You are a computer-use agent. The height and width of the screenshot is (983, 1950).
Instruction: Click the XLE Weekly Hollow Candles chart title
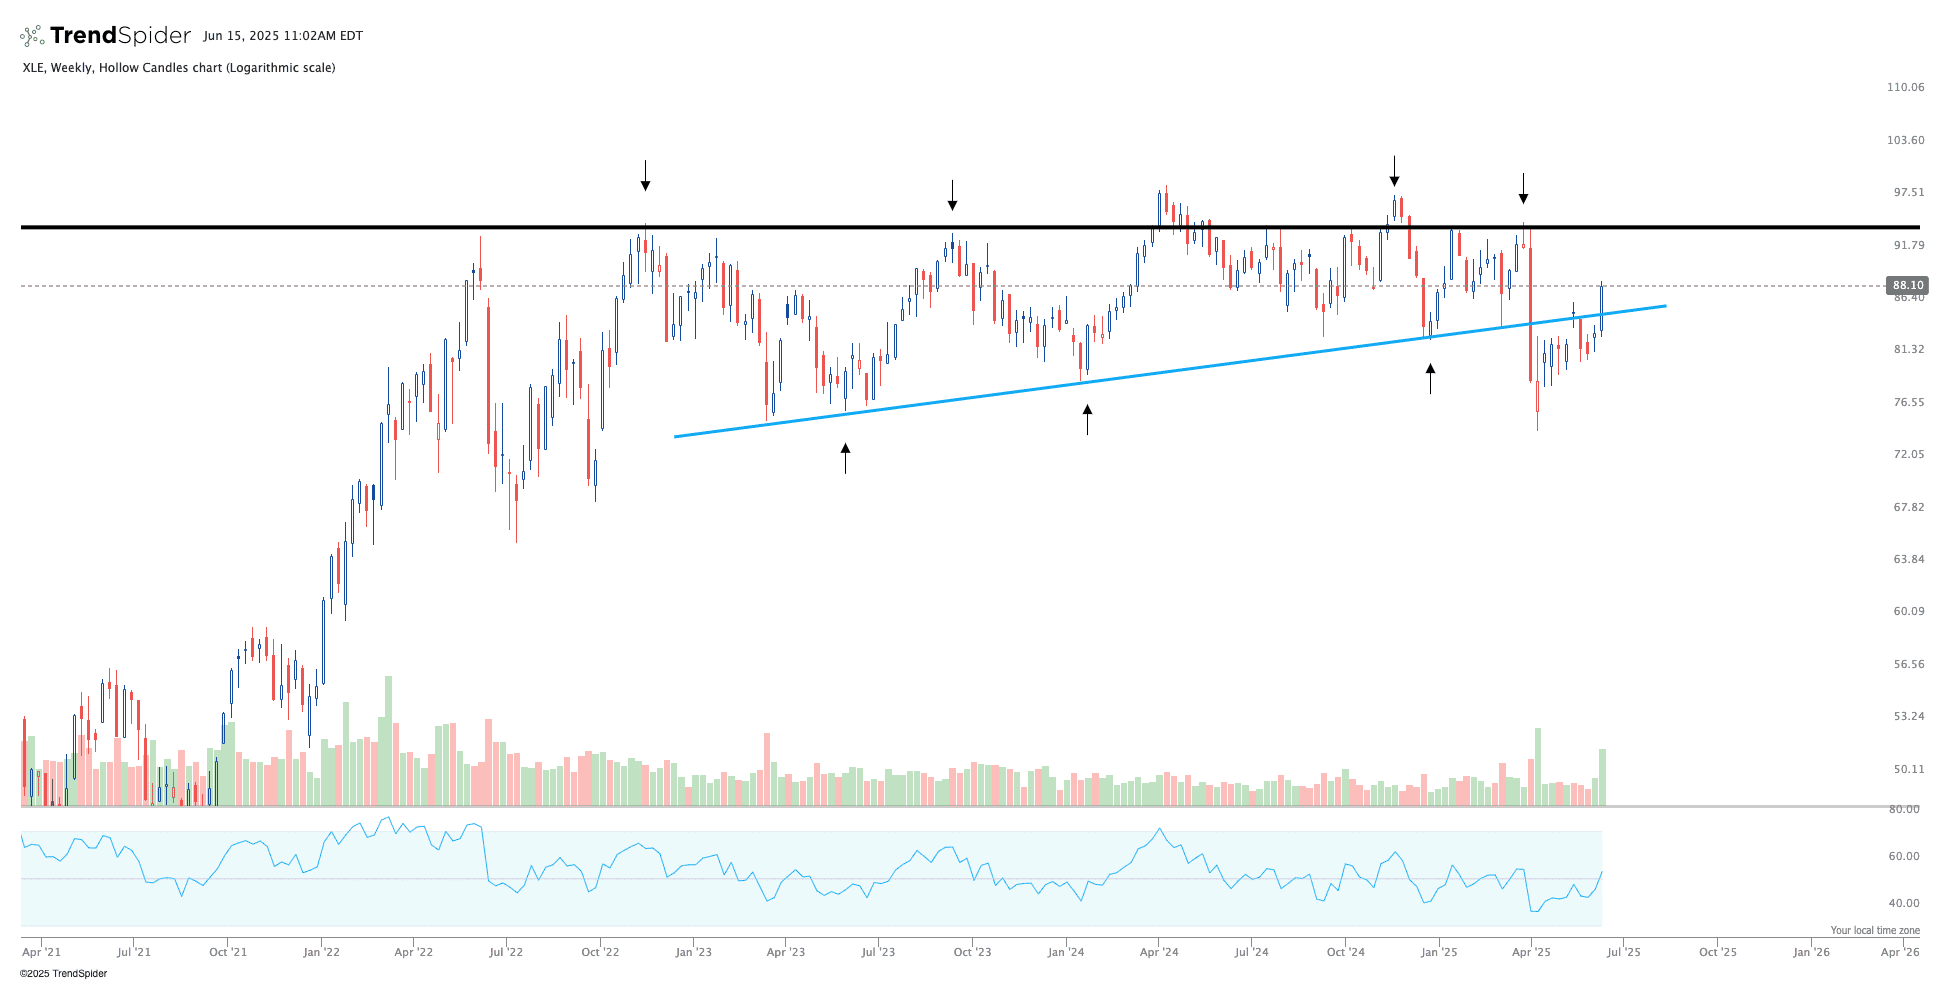pos(179,68)
